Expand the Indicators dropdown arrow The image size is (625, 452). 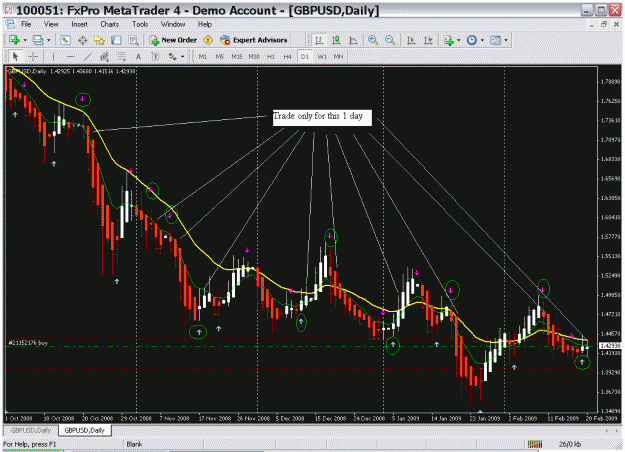click(458, 40)
